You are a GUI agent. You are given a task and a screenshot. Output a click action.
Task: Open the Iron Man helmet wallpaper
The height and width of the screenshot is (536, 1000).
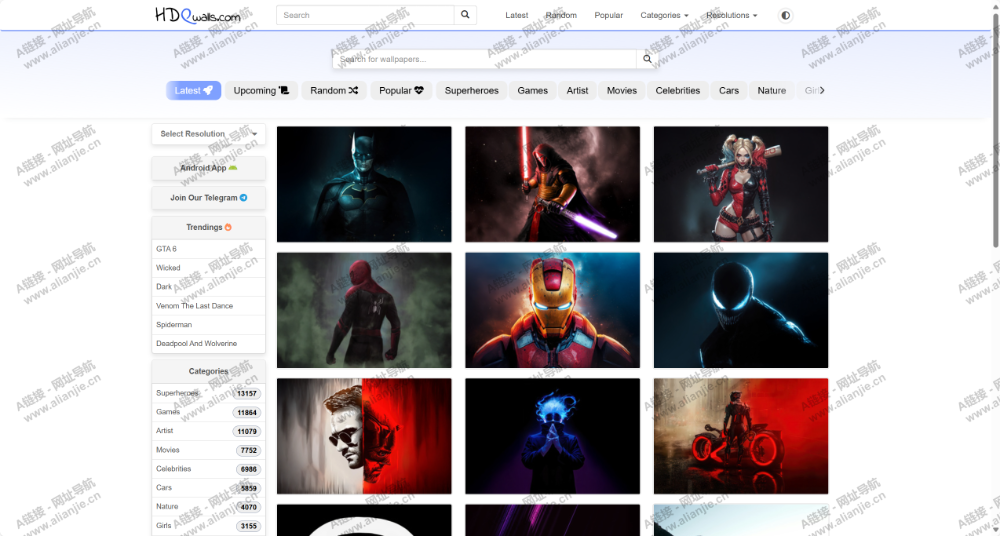[x=552, y=310]
